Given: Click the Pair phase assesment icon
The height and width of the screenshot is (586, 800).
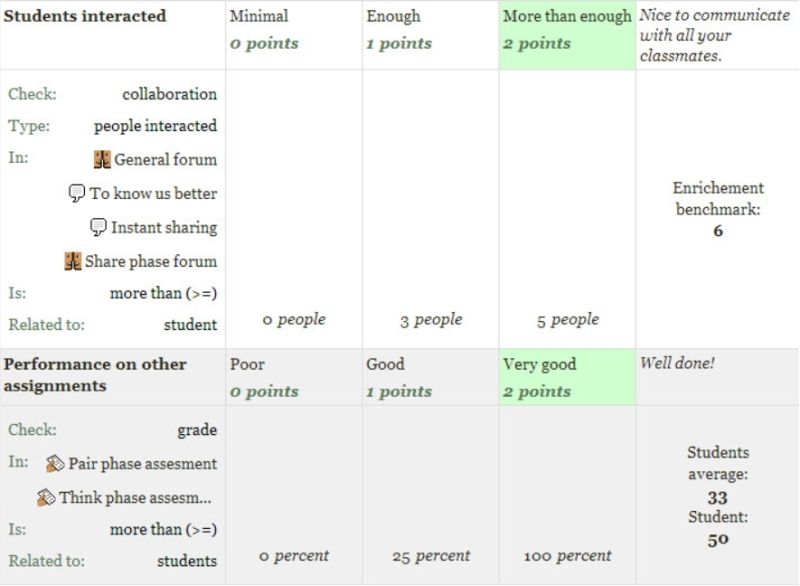Looking at the screenshot, I should (55, 464).
